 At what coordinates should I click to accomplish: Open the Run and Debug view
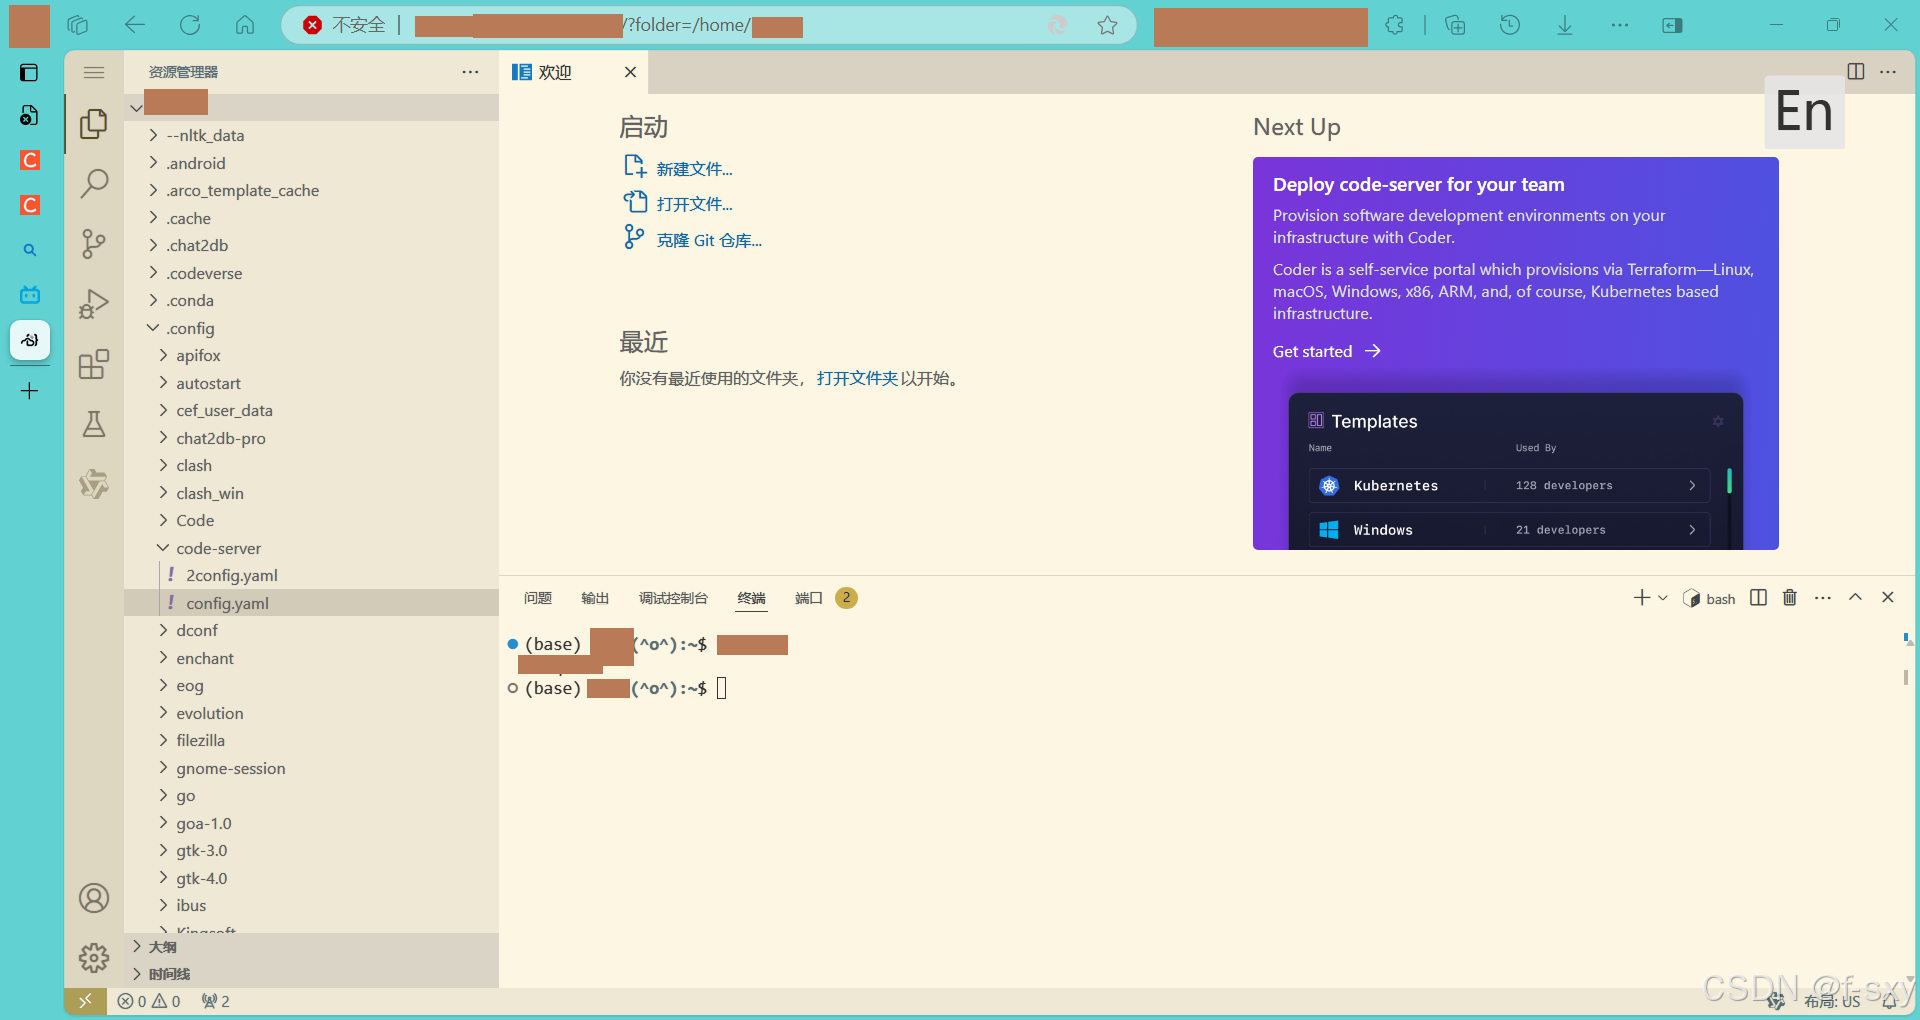point(93,304)
